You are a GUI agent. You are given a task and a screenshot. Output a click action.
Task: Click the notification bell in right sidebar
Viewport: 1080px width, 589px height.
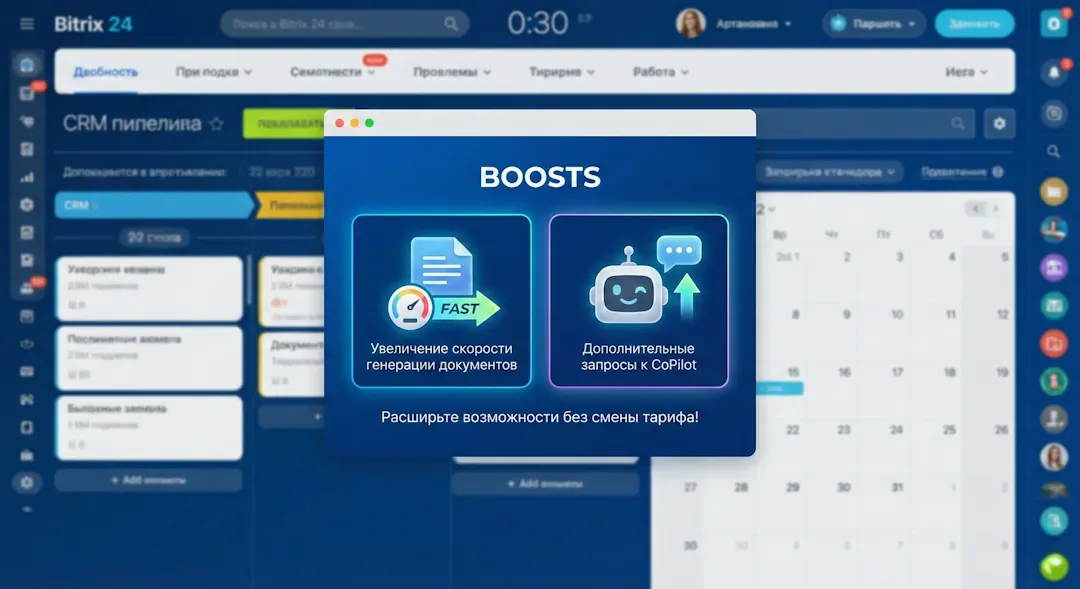coord(1054,72)
